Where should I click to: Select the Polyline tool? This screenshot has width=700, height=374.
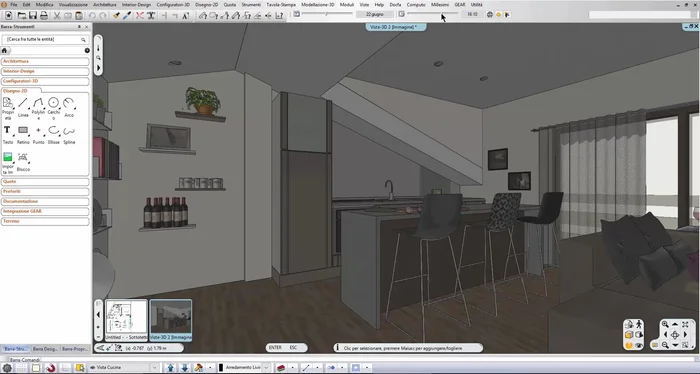(x=38, y=108)
